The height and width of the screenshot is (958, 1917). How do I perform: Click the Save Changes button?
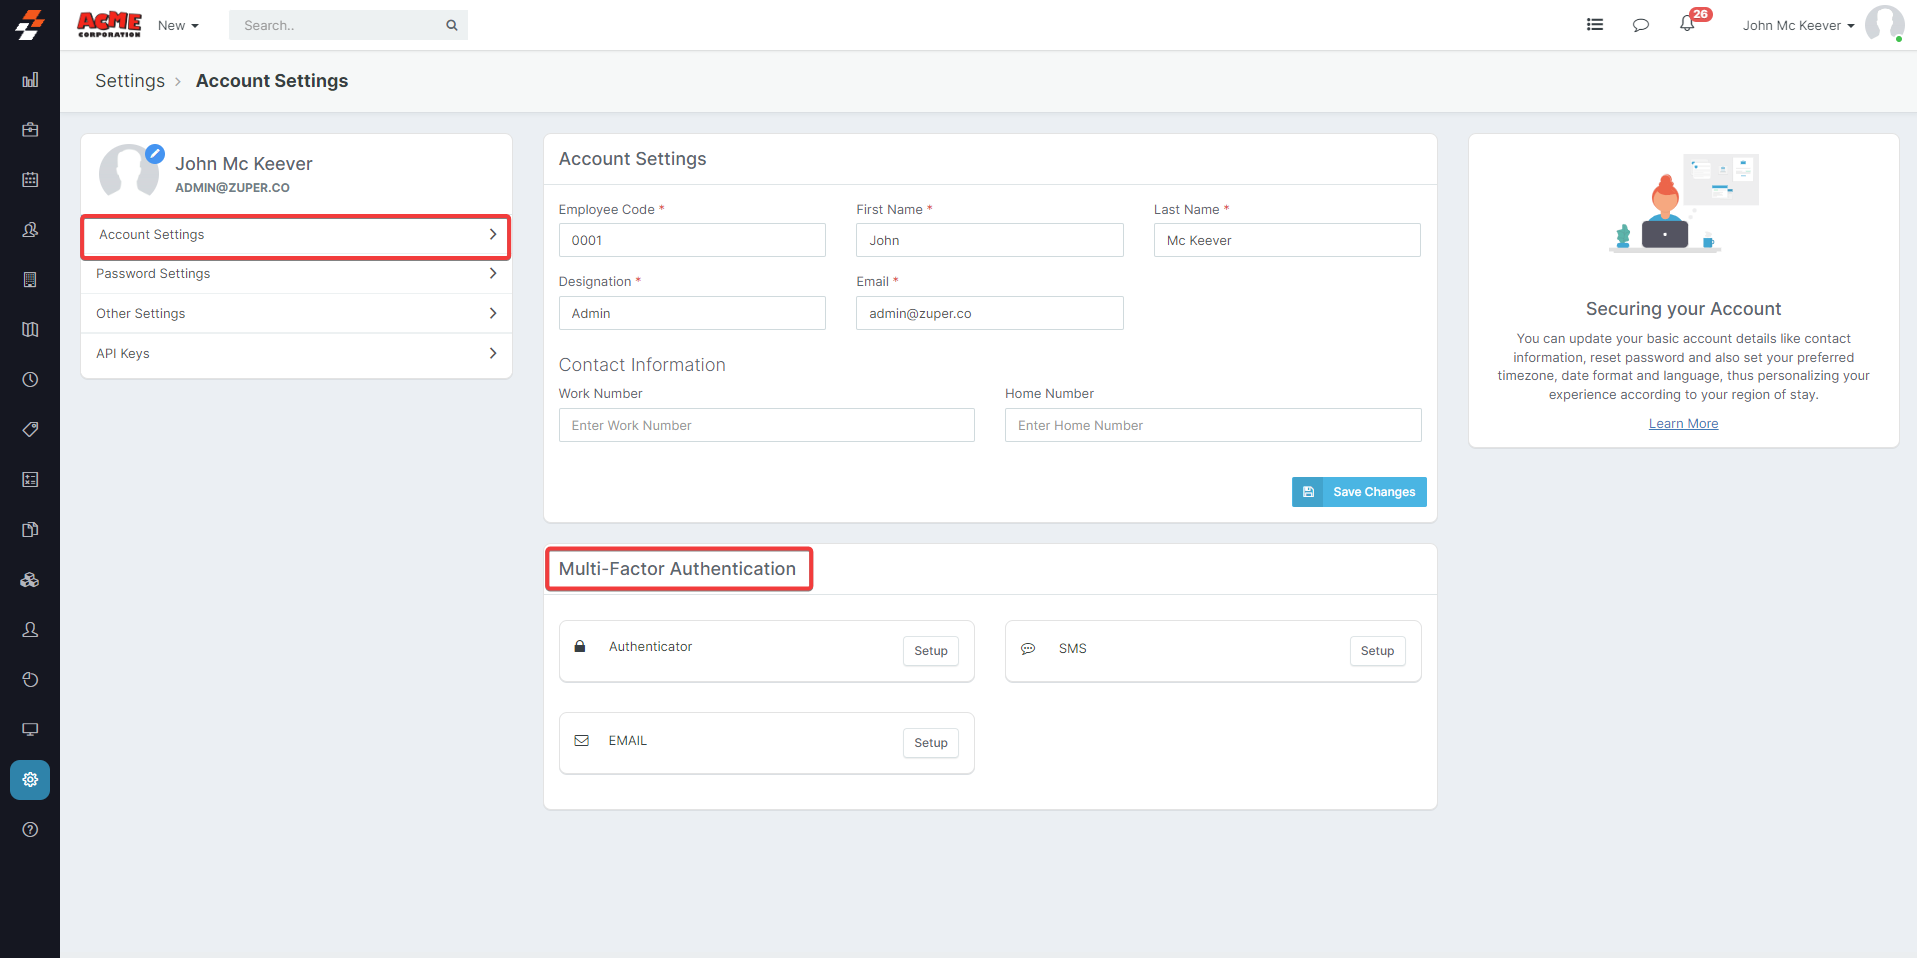(1359, 492)
